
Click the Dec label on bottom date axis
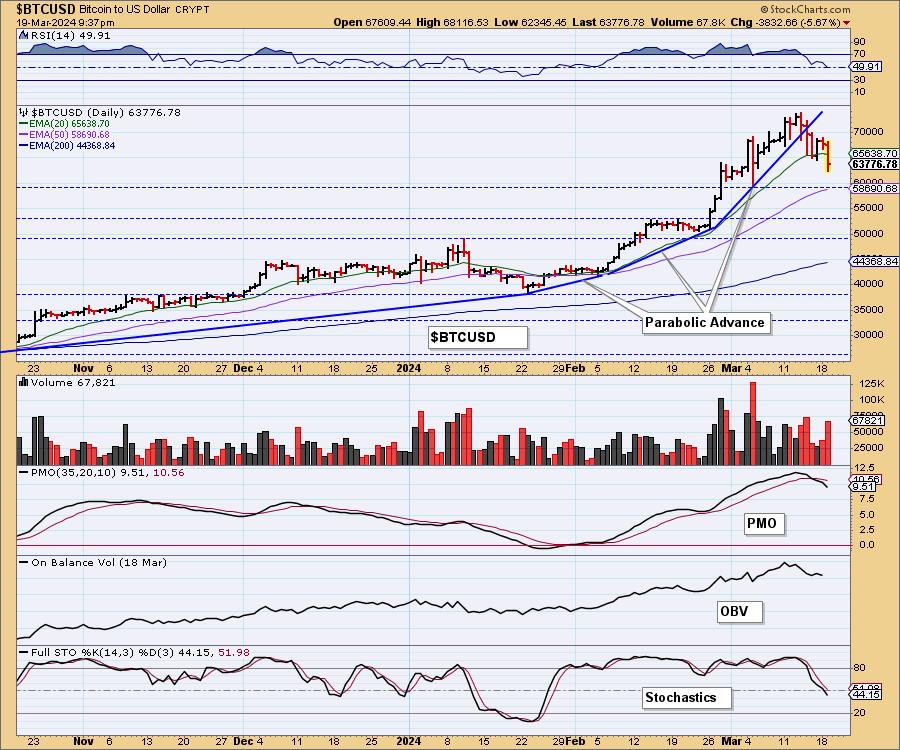243,741
